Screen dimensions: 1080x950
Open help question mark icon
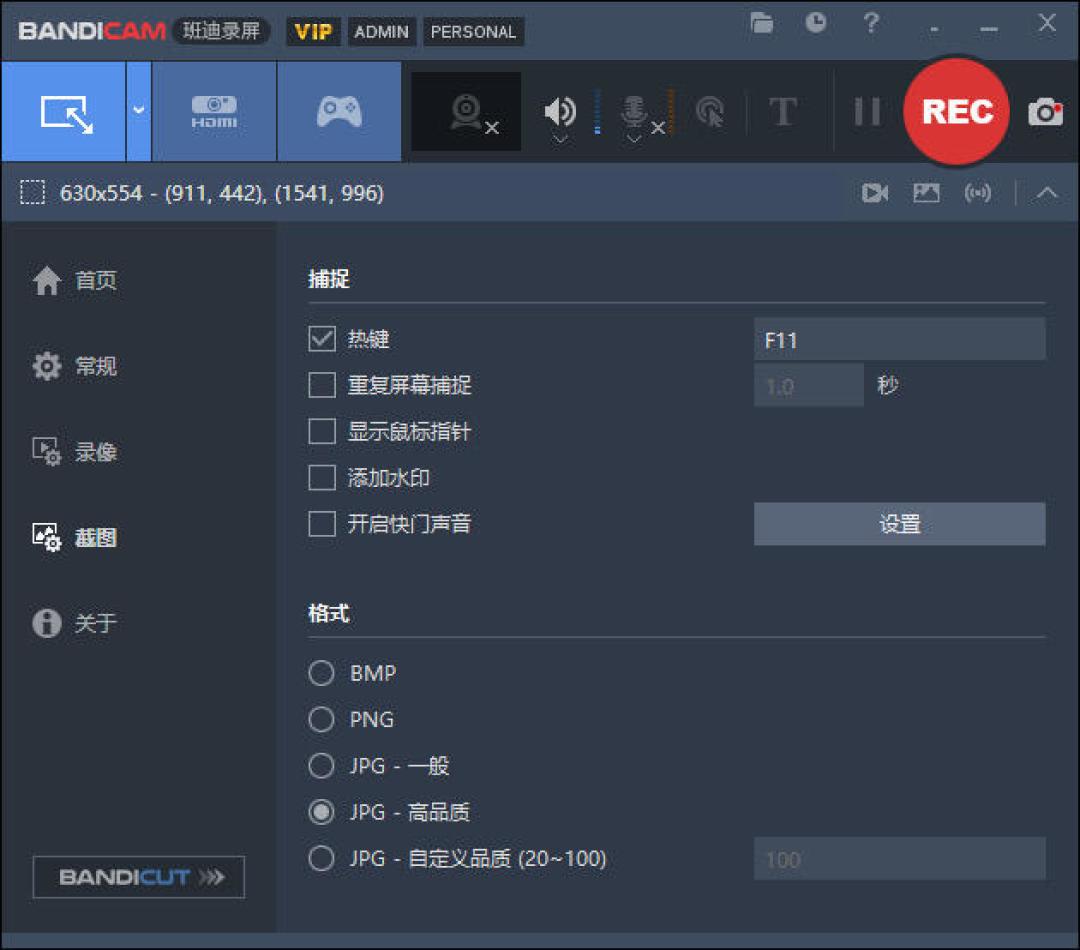pyautogui.click(x=871, y=23)
